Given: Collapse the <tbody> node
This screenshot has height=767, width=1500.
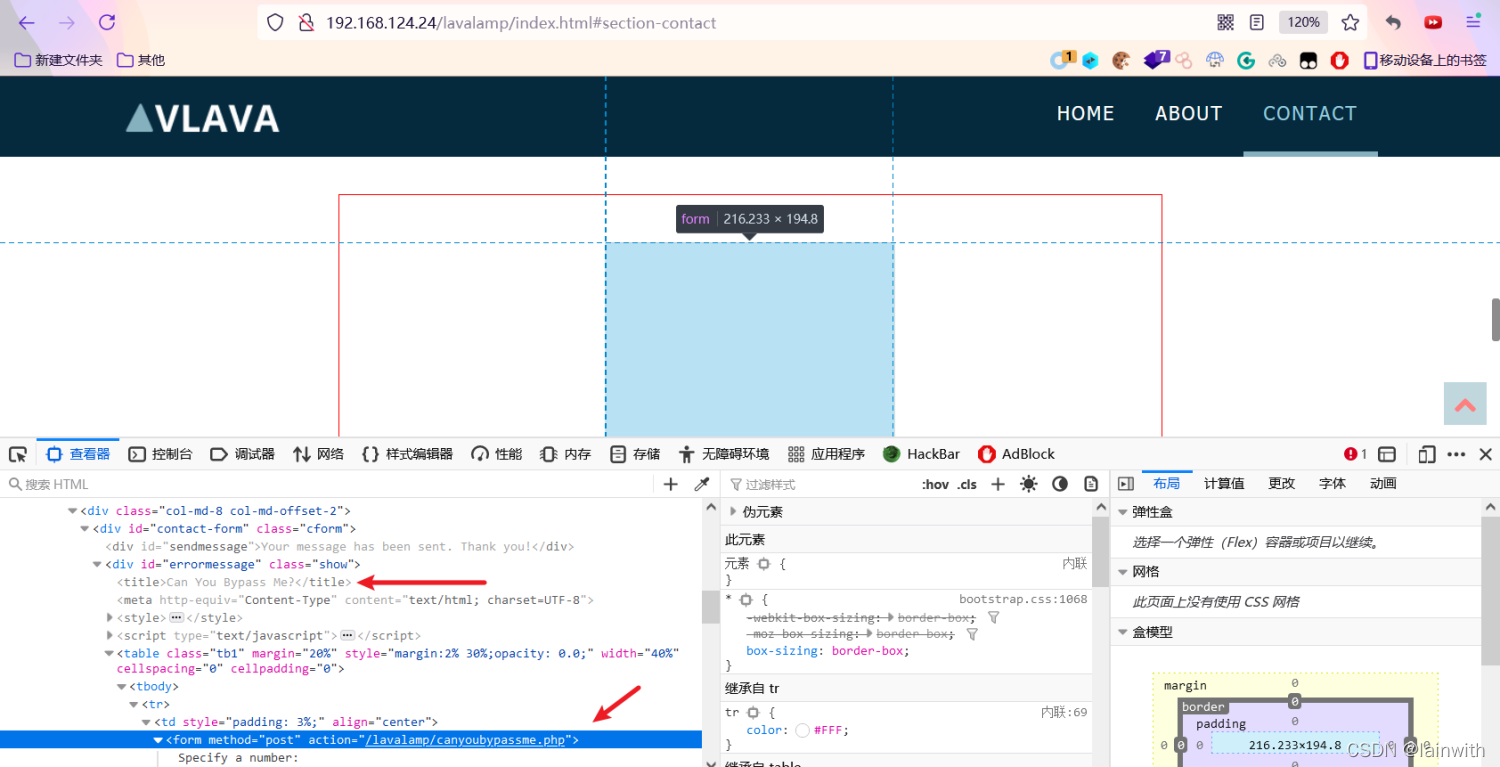Looking at the screenshot, I should tap(122, 687).
